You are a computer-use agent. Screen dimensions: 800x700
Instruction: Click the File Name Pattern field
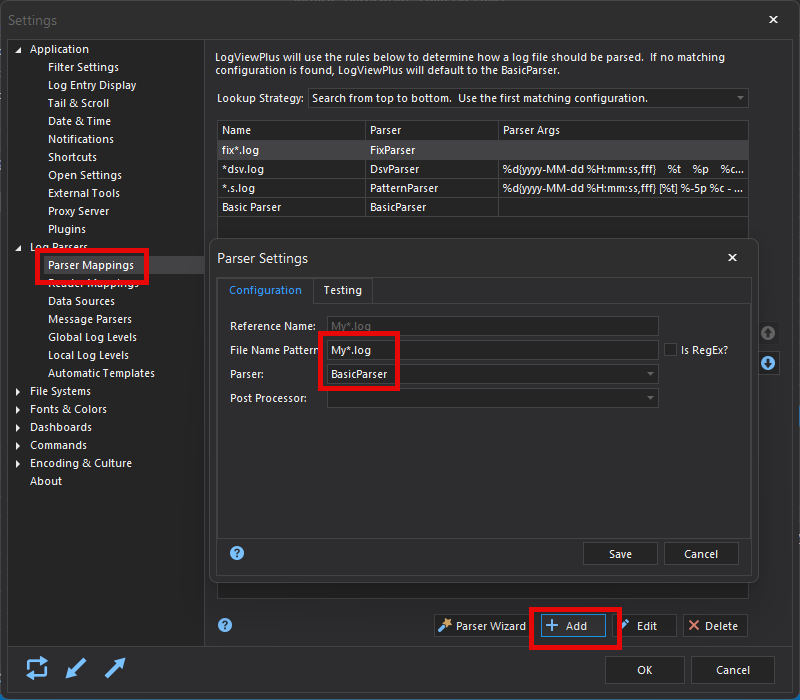click(492, 350)
